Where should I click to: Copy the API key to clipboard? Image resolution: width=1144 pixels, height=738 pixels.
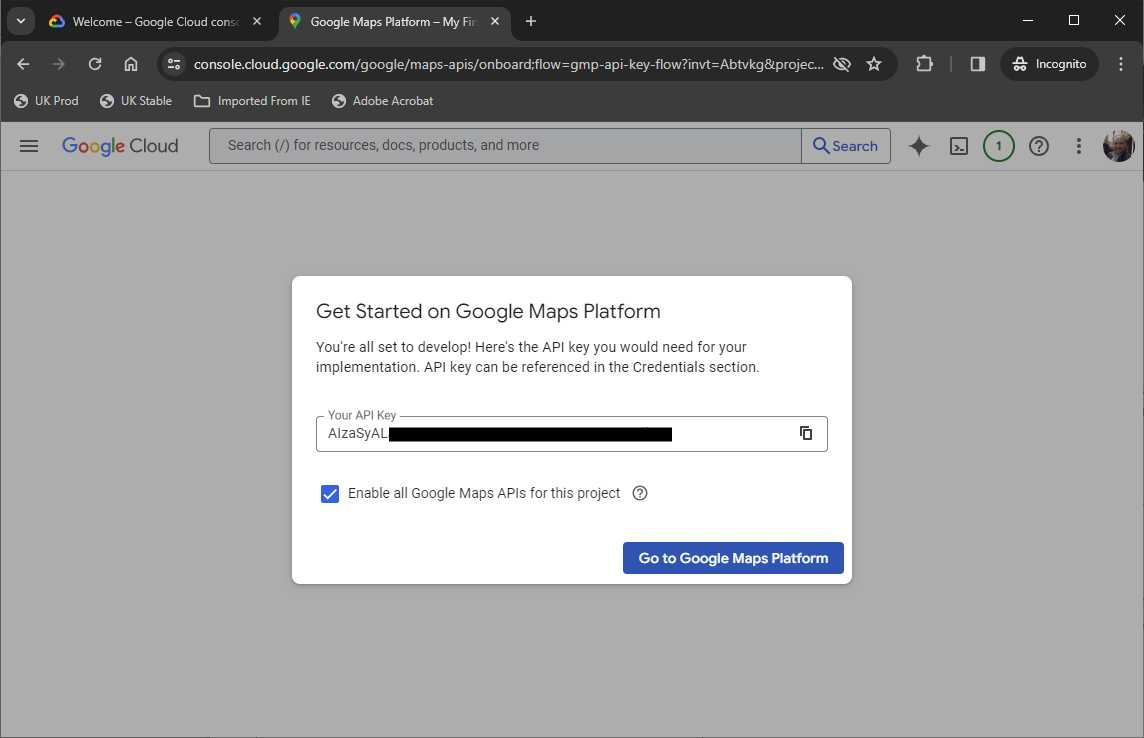[x=806, y=433]
